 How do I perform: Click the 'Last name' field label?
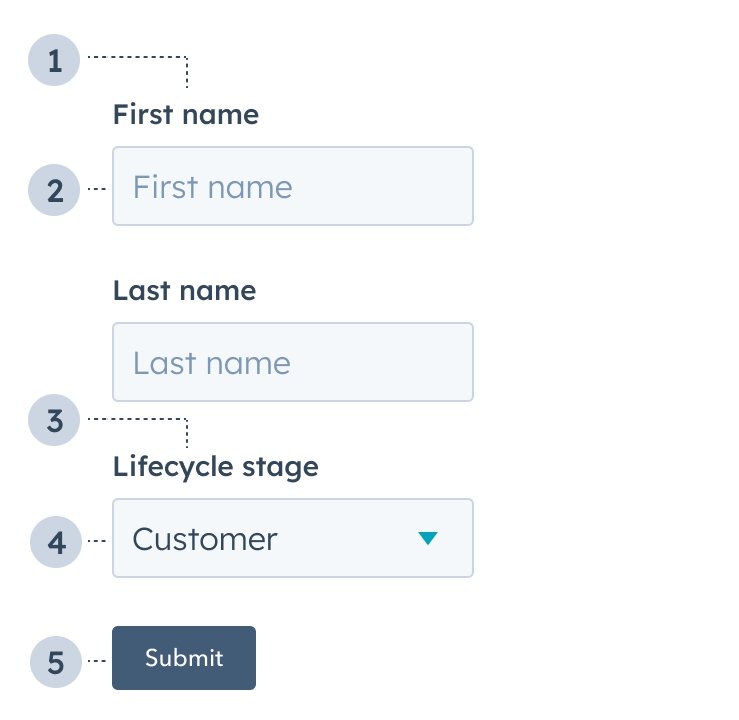click(x=185, y=291)
